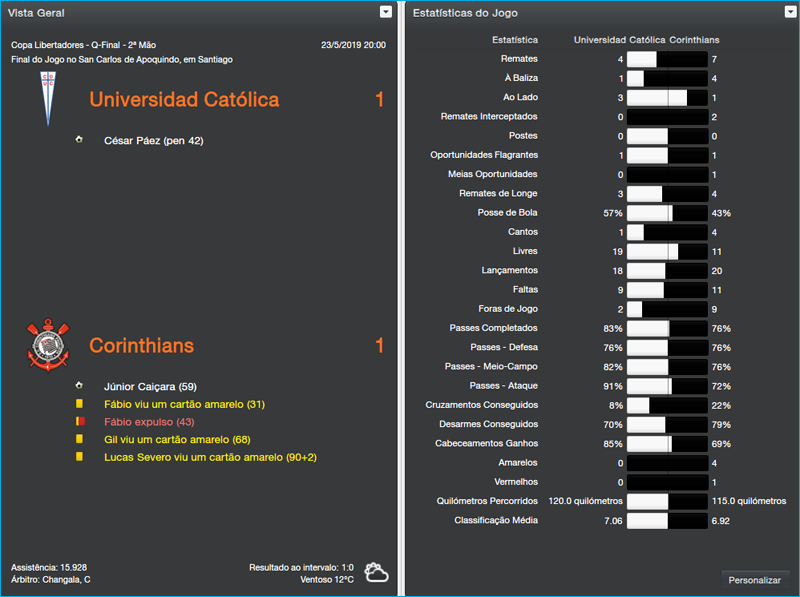Select the César Páez (pen 42) goal entry
Viewport: 800px width, 597px height.
(x=153, y=141)
